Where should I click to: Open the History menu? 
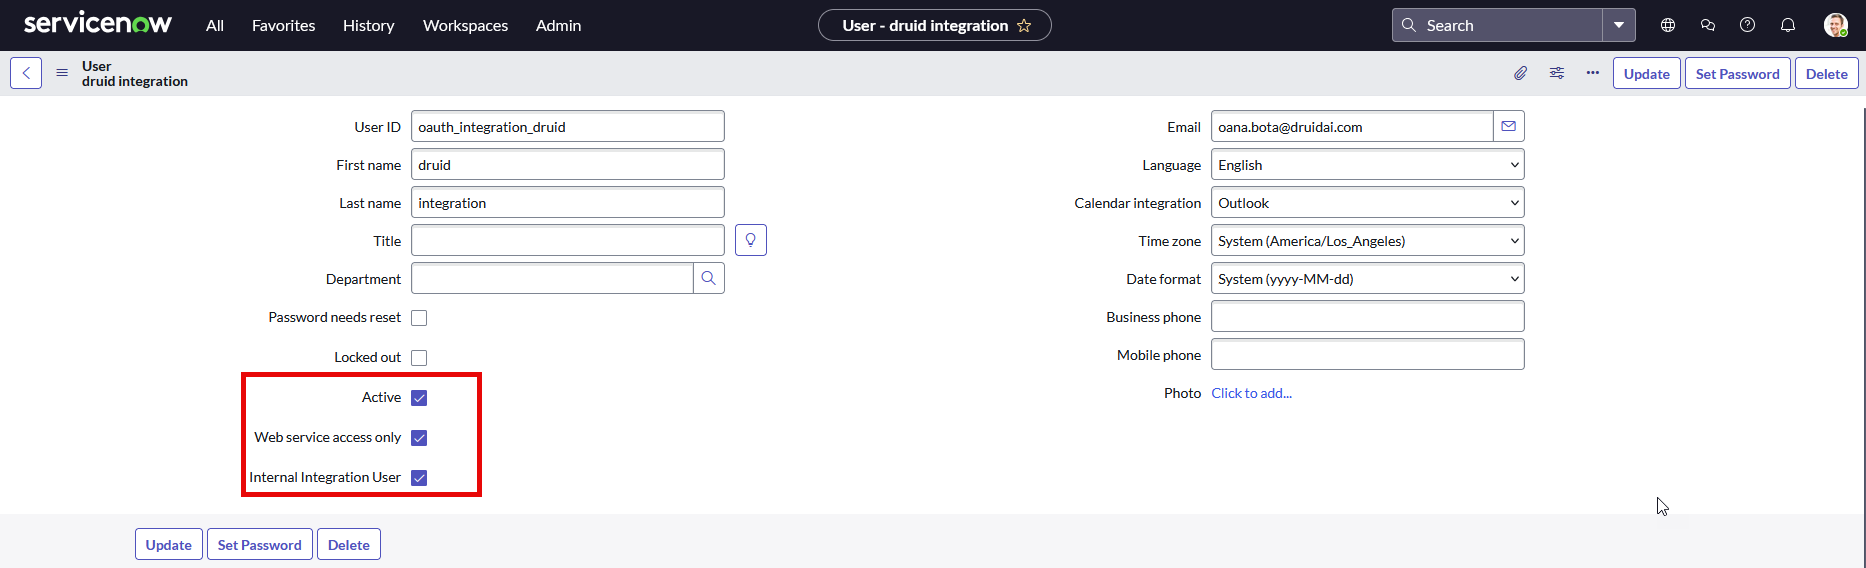[x=368, y=26]
